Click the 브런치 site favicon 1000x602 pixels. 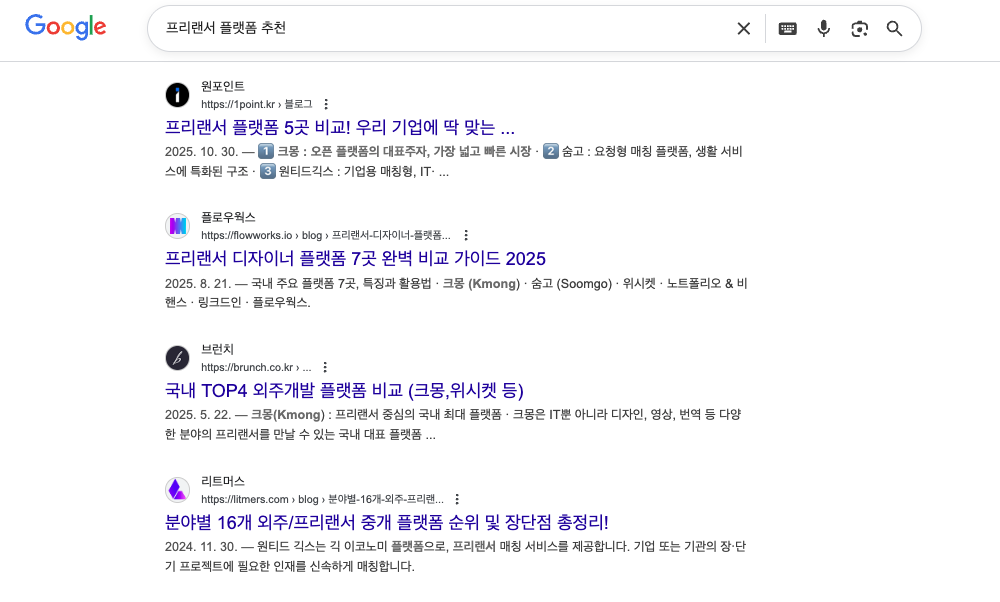click(x=177, y=357)
